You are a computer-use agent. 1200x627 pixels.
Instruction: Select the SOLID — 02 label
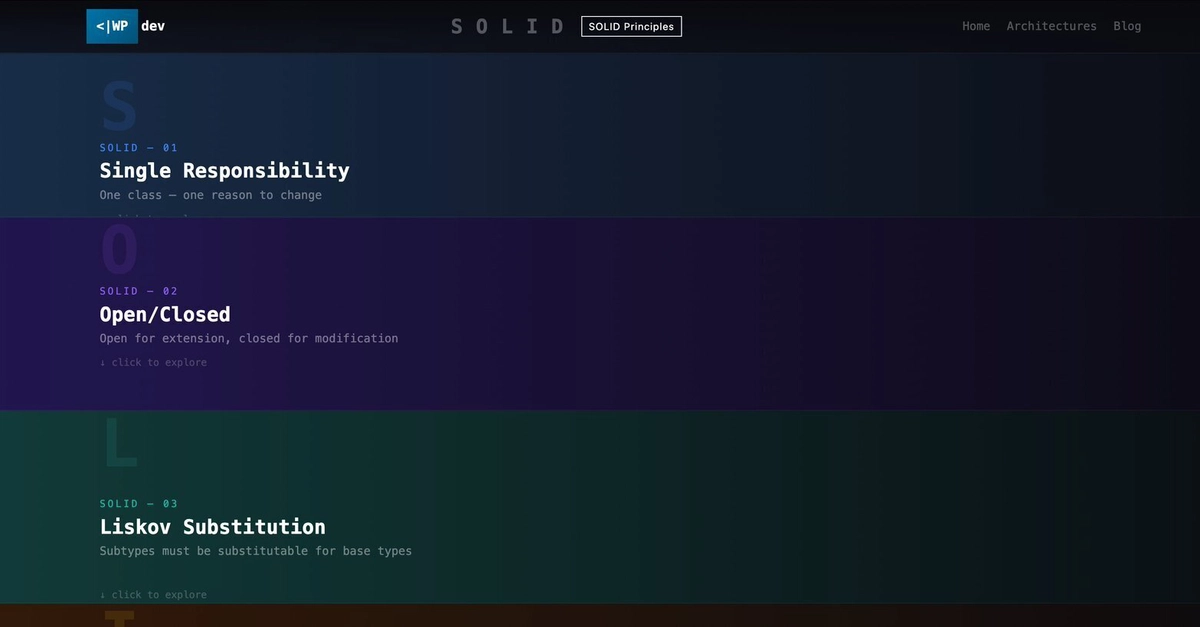point(138,291)
